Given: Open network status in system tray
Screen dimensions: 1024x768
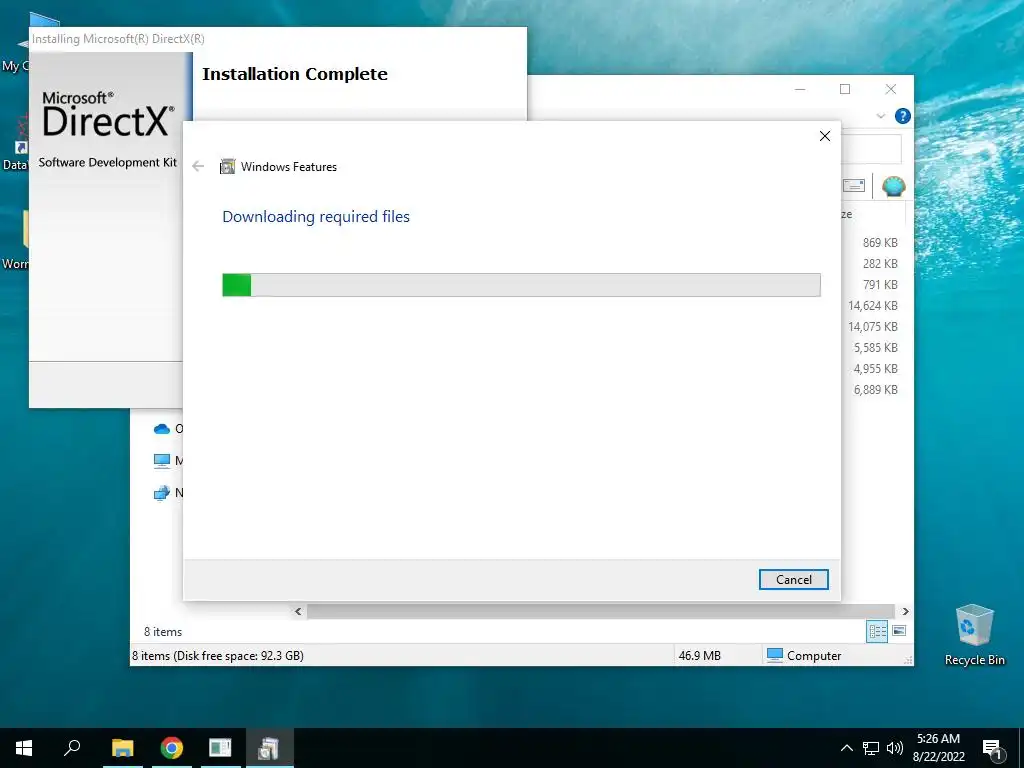Looking at the screenshot, I should coord(871,748).
